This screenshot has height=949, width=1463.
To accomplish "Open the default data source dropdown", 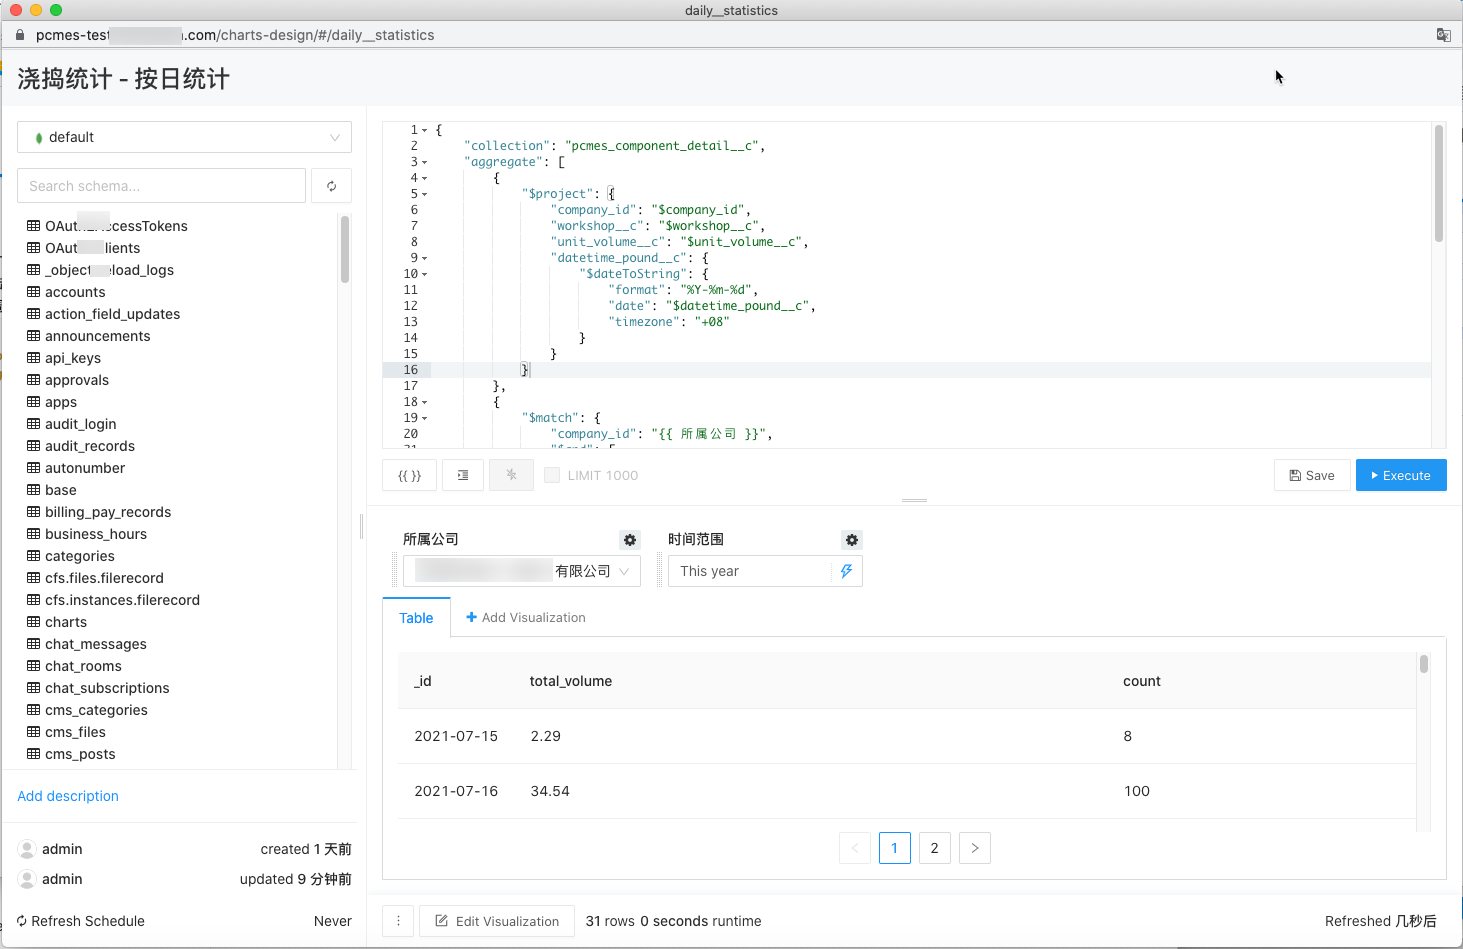I will coord(184,137).
